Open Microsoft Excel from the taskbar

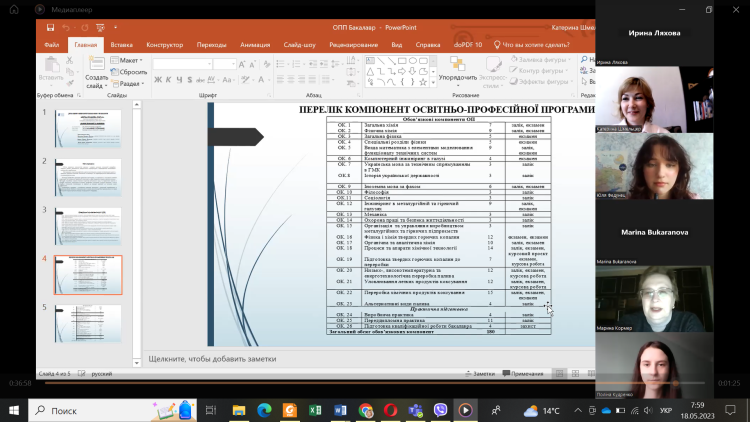tap(315, 410)
